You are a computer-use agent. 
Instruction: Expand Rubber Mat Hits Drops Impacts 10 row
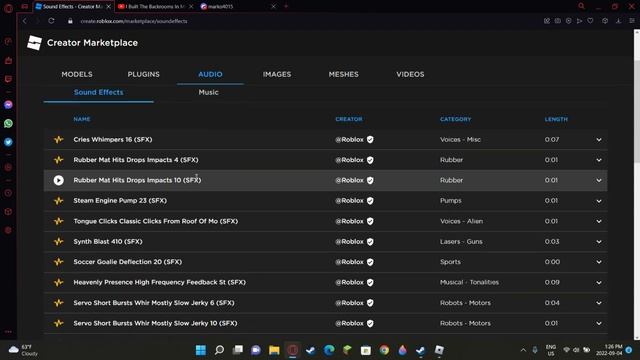pos(599,180)
